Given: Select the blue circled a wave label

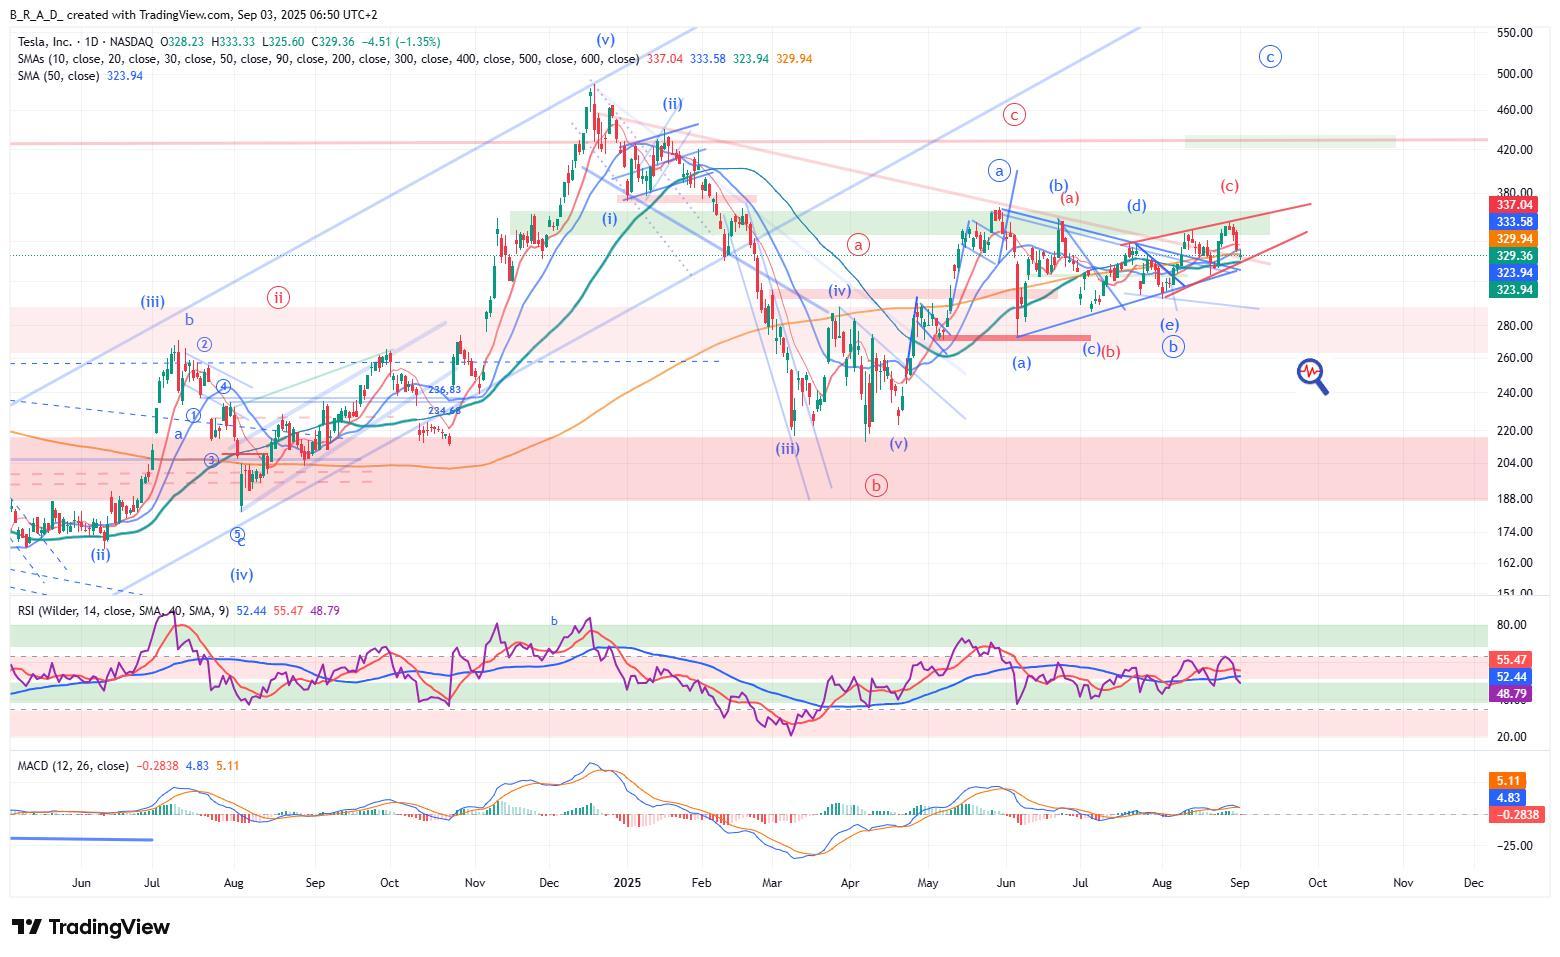Looking at the screenshot, I should [999, 171].
